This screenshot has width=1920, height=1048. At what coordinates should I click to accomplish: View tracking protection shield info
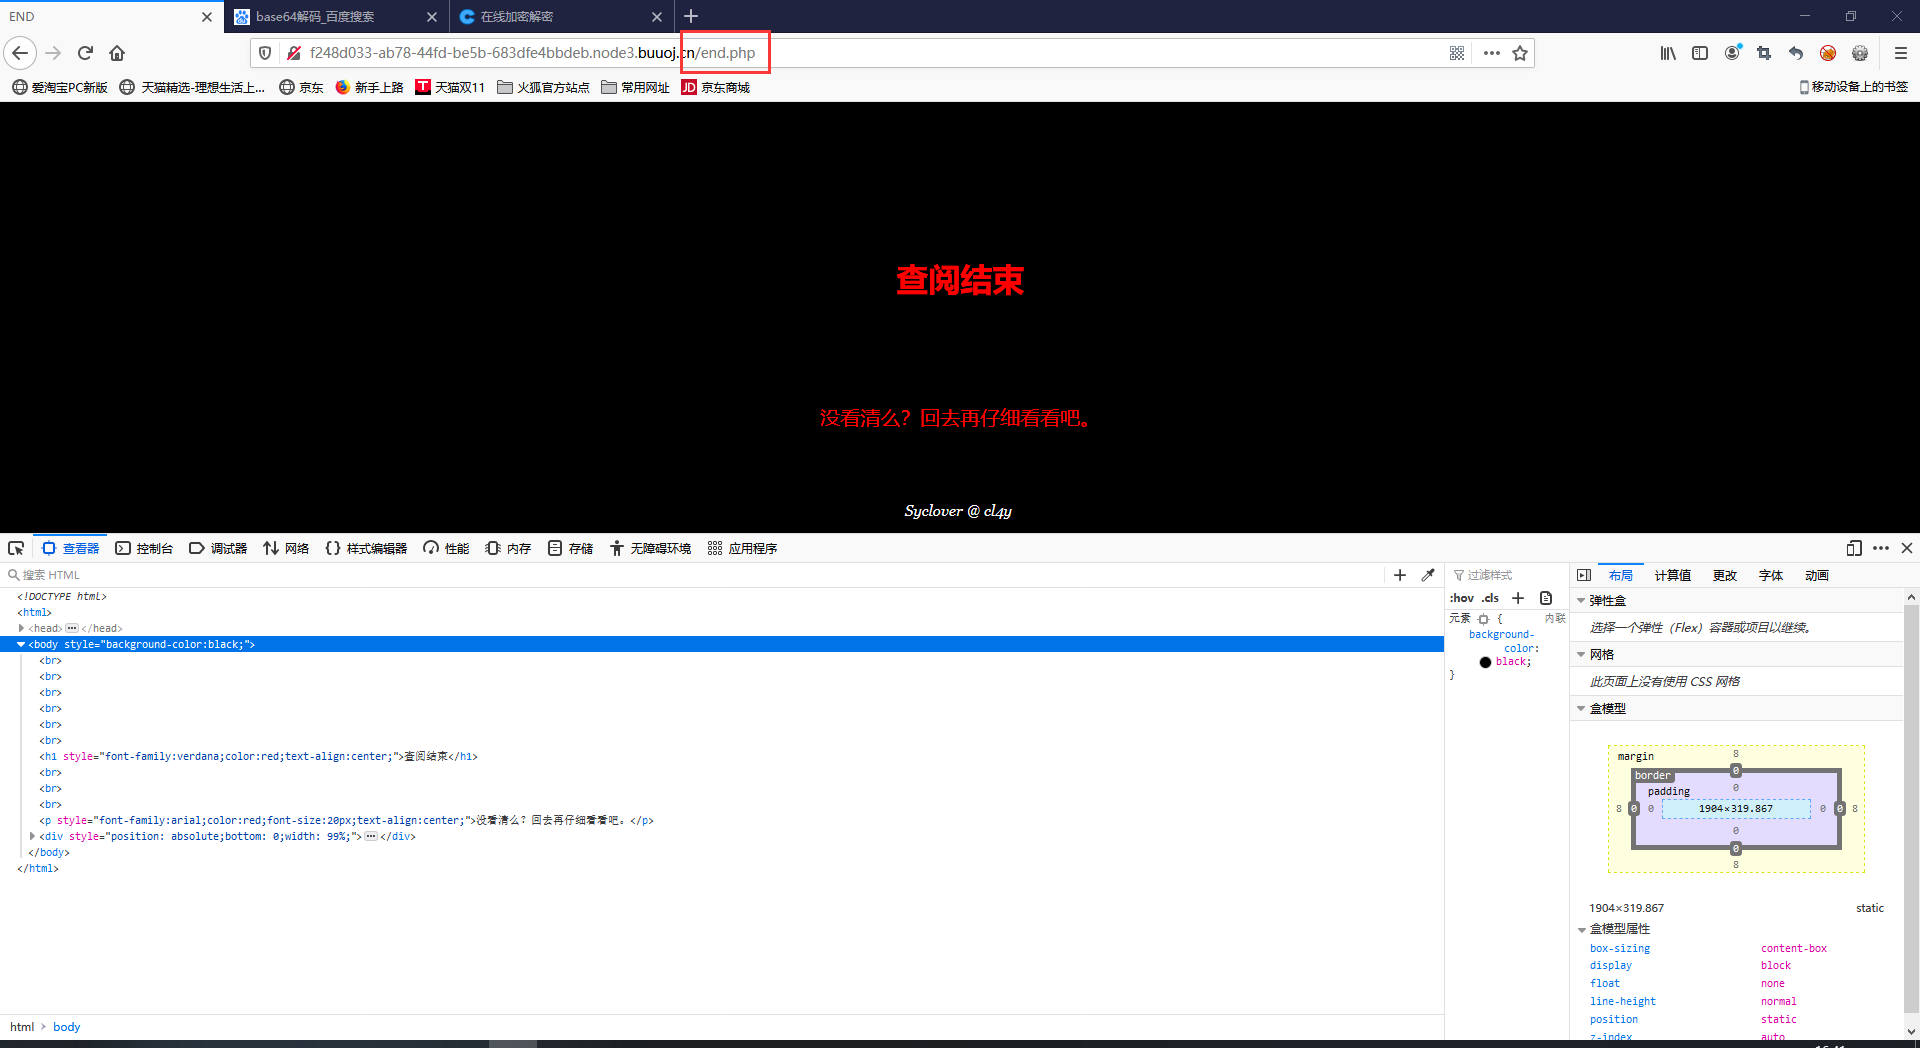click(265, 53)
